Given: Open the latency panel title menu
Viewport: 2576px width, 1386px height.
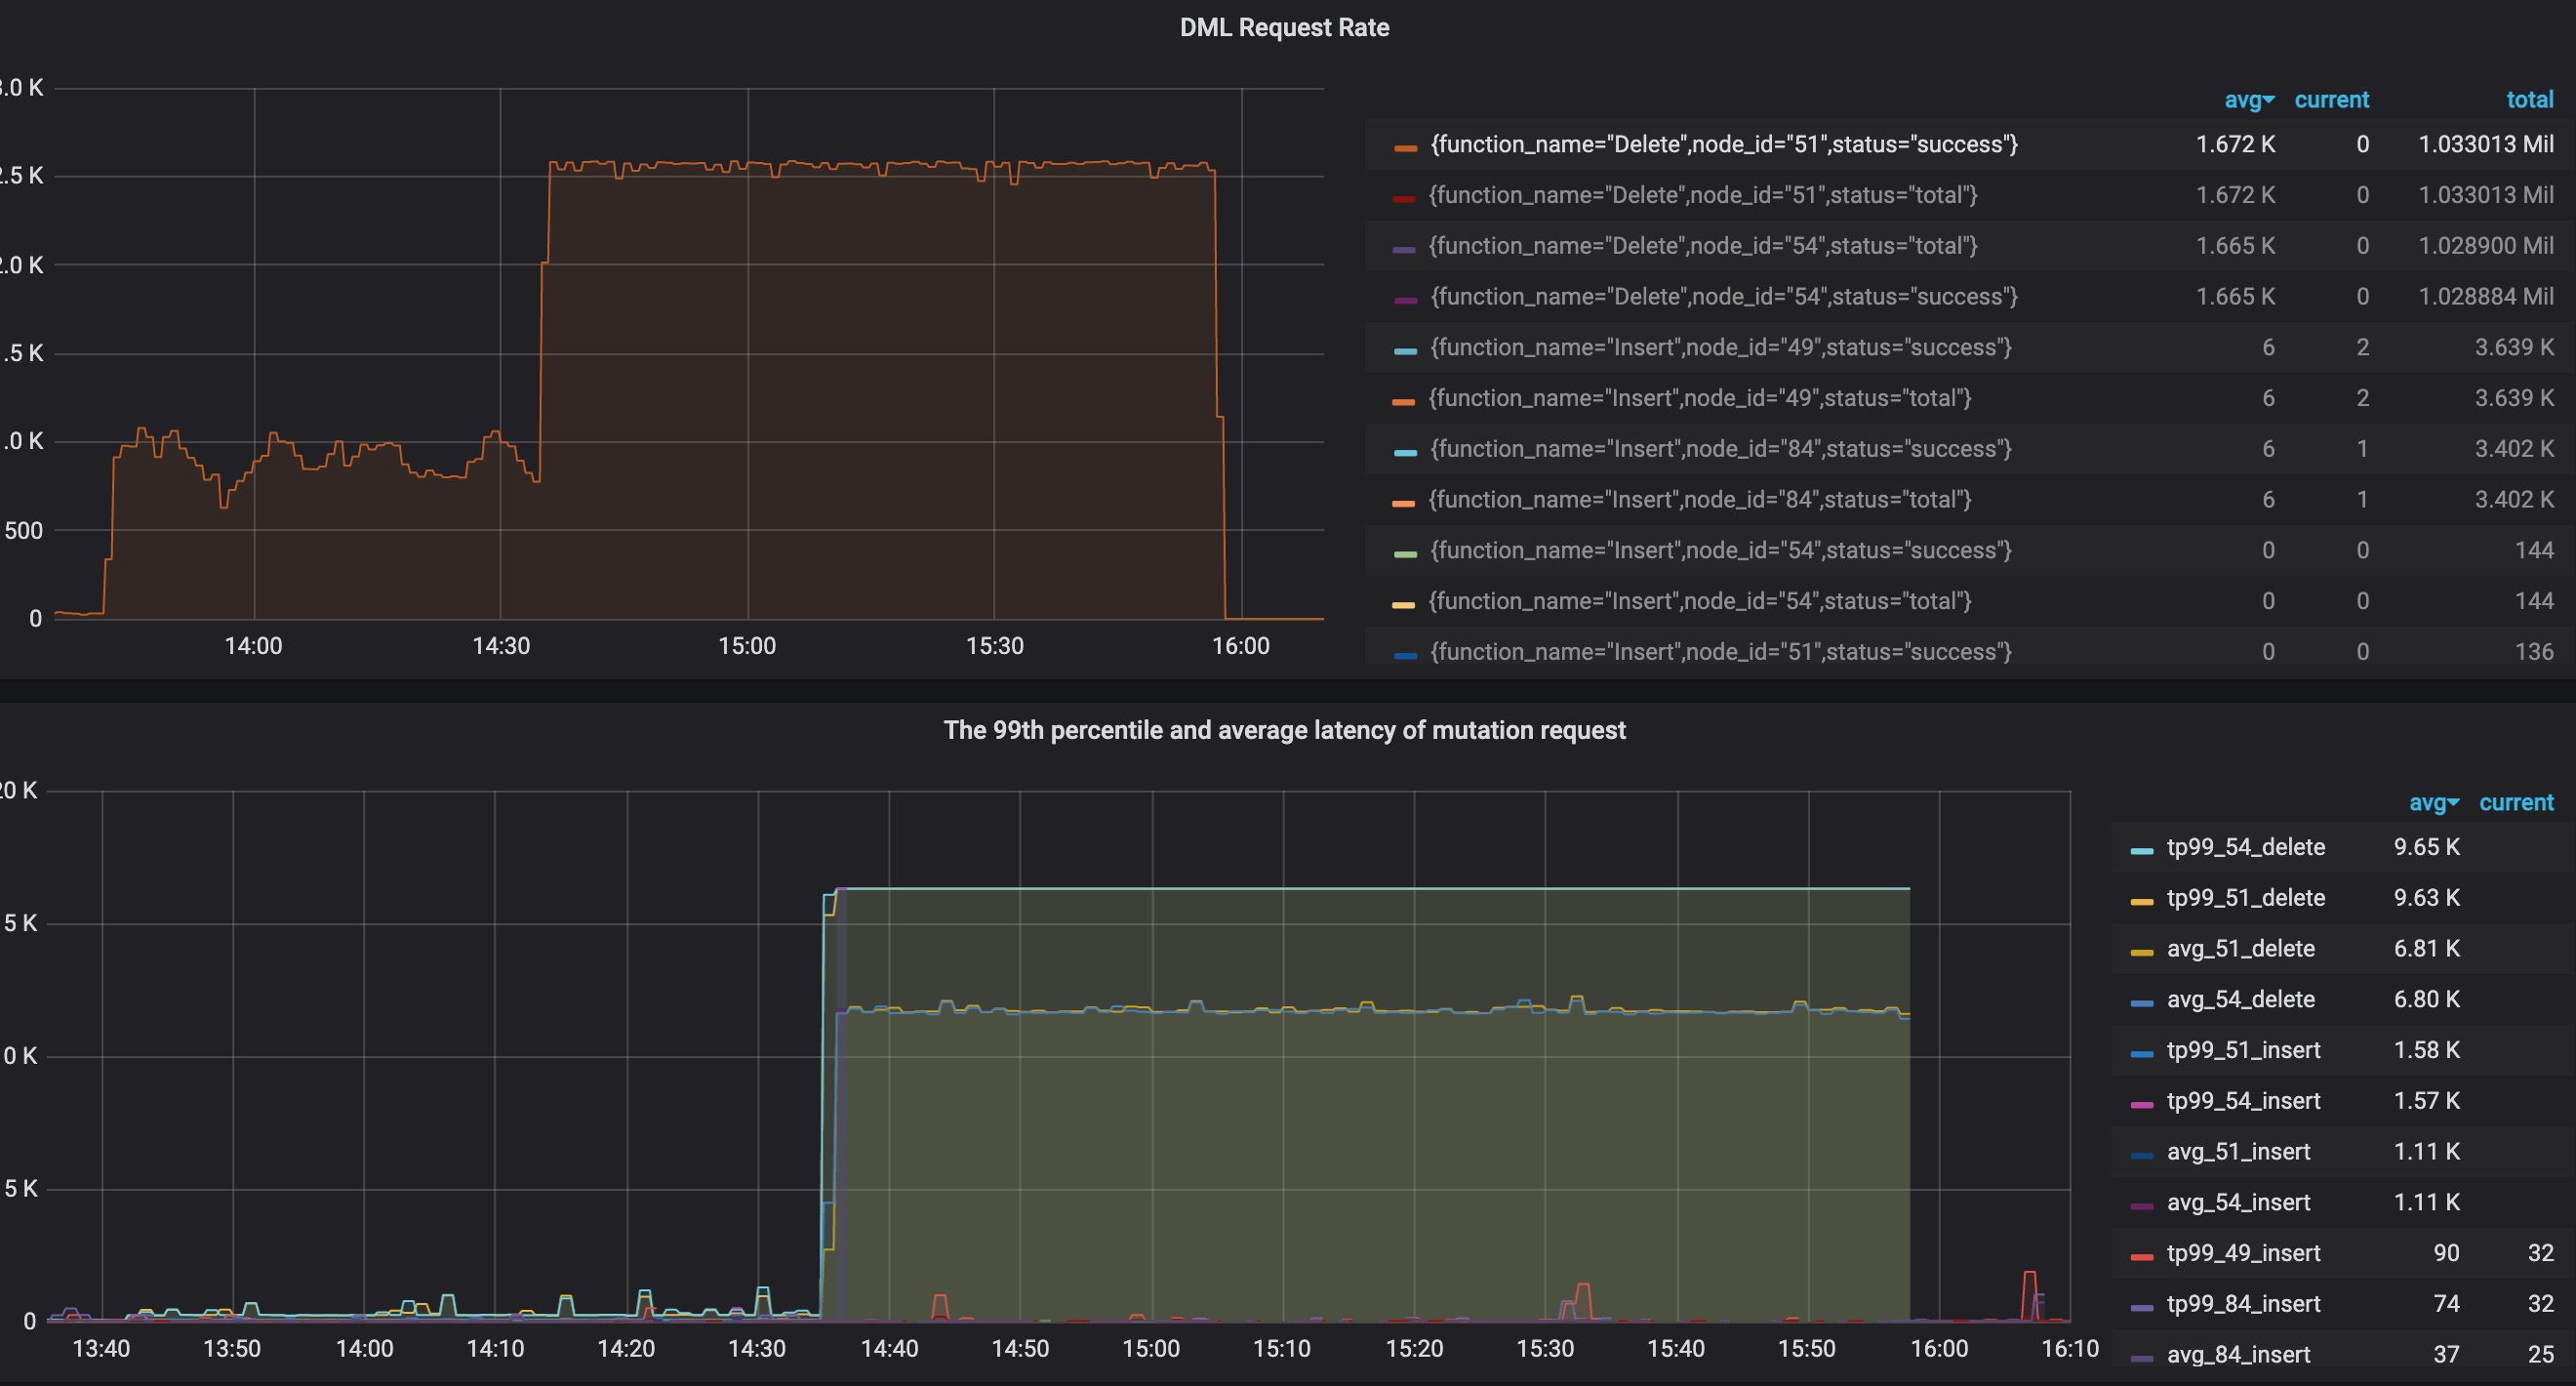Looking at the screenshot, I should pos(1286,730).
